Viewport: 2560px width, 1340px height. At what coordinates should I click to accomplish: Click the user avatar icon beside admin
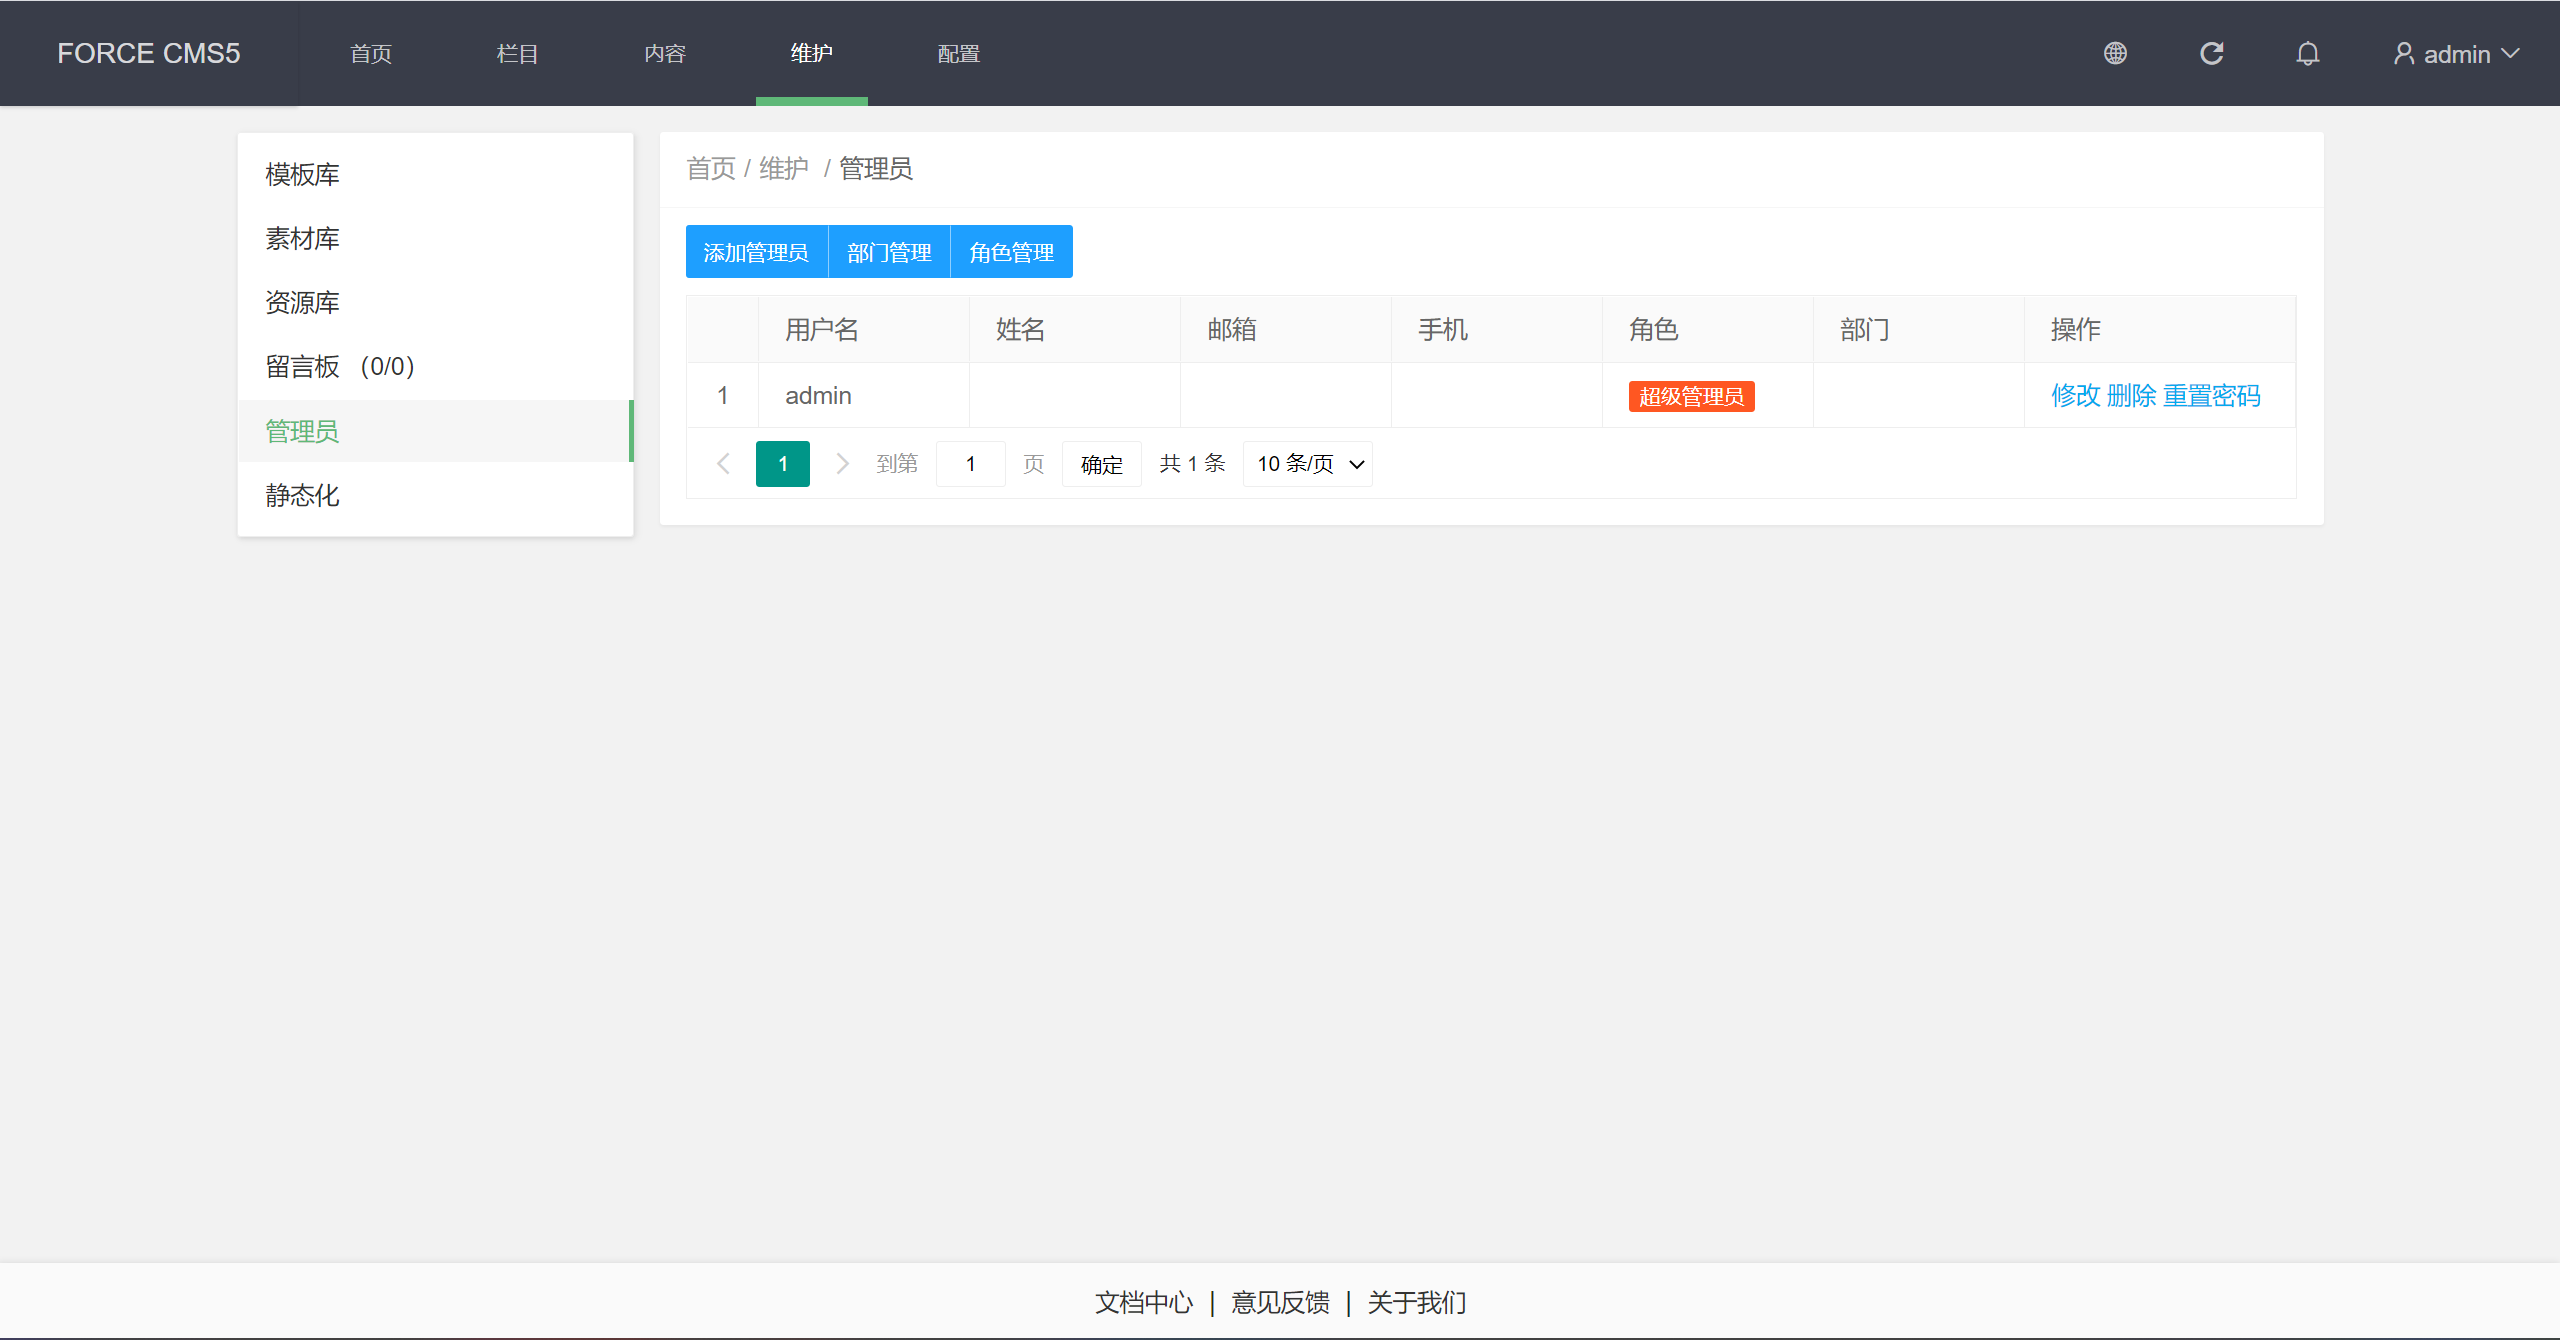2403,53
